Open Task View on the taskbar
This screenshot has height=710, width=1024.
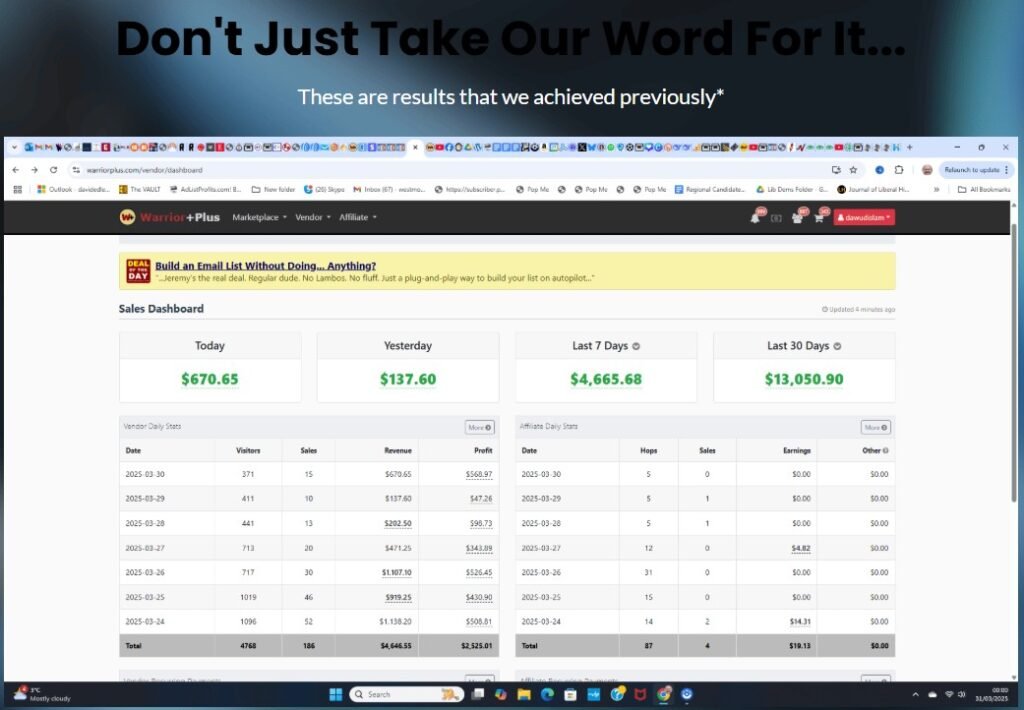(x=478, y=694)
